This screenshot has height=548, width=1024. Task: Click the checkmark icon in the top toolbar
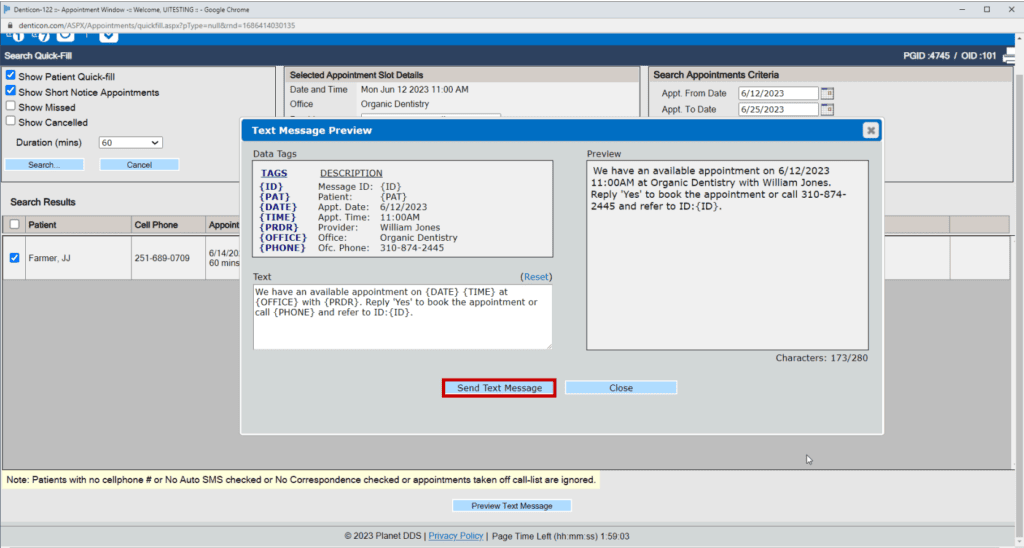[109, 36]
